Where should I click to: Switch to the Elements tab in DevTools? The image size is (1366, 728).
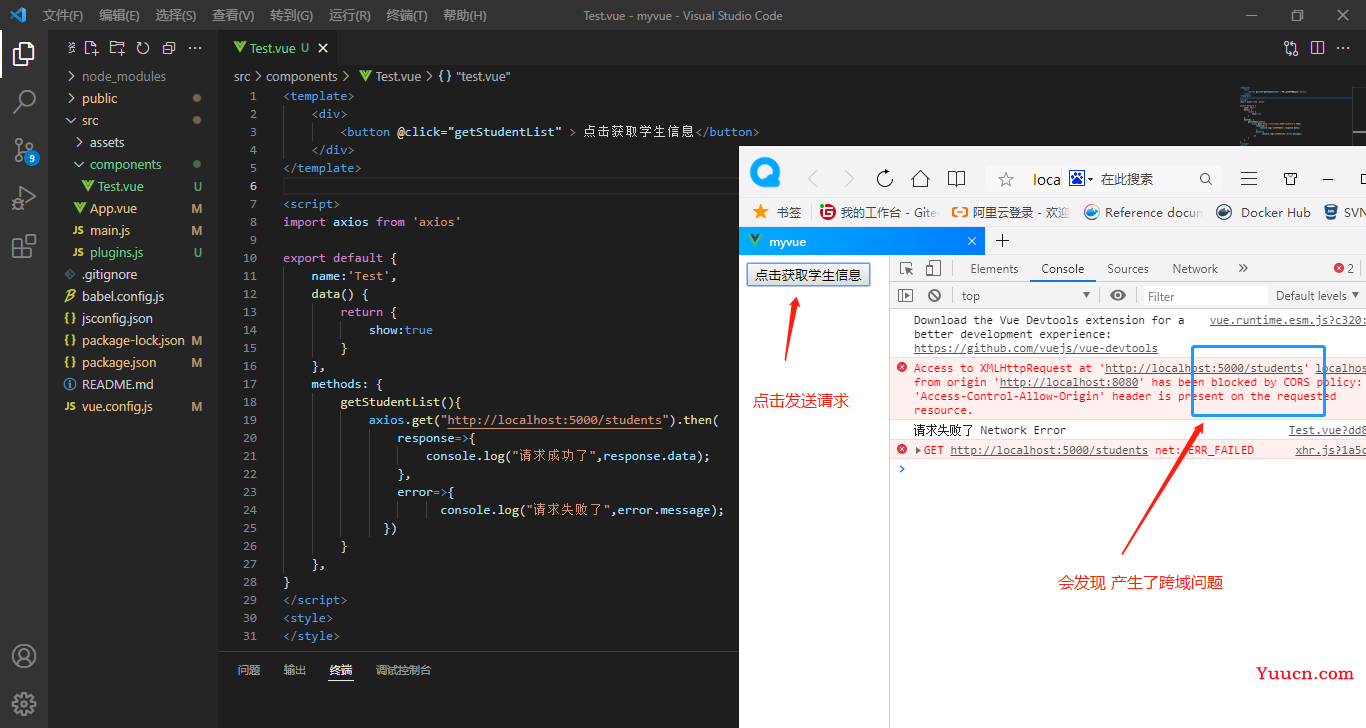click(x=994, y=269)
